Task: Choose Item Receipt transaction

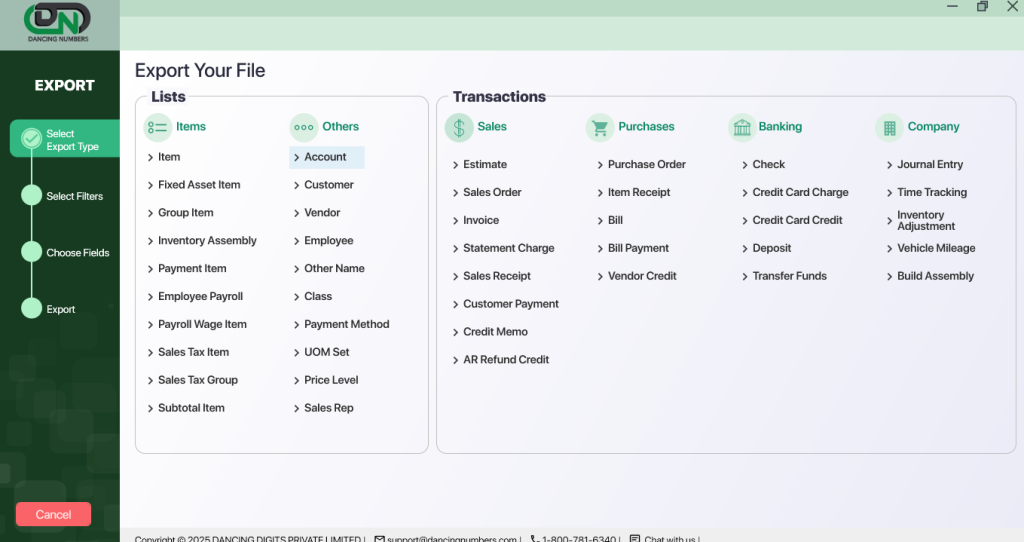Action: pyautogui.click(x=639, y=193)
